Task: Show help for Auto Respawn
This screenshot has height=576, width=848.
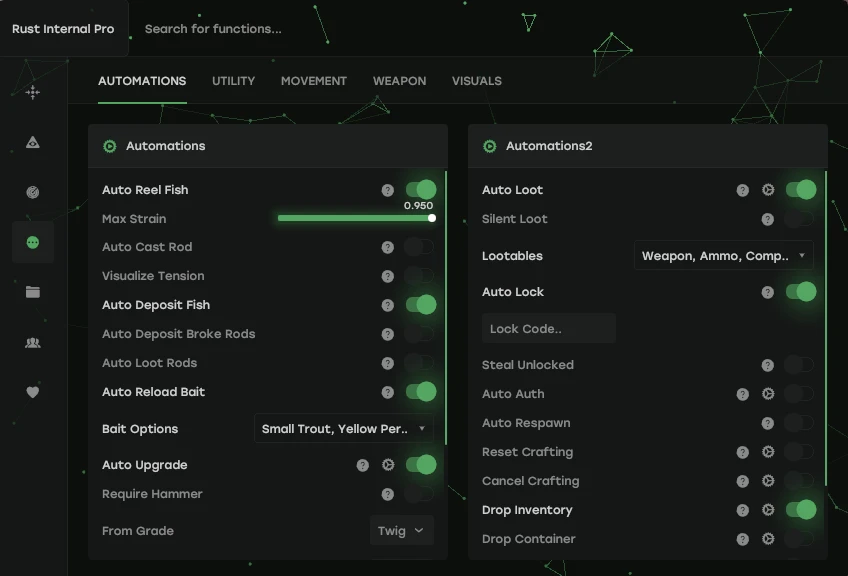Action: click(767, 423)
